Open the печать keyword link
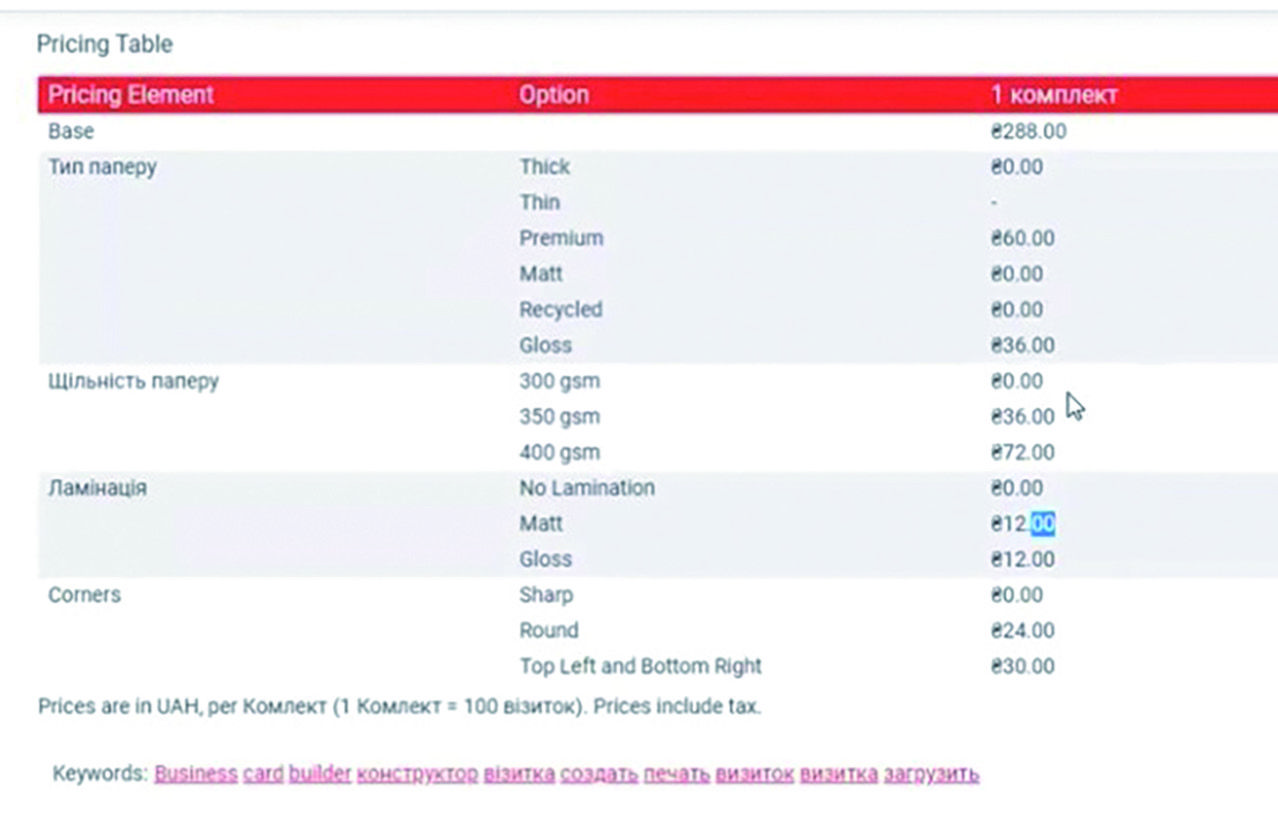 [x=676, y=773]
